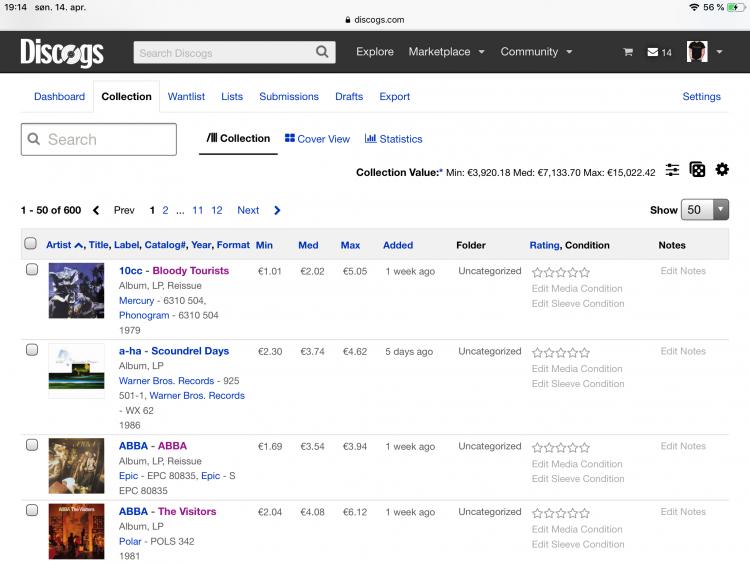Open the shopping cart icon
This screenshot has width=750, height=563.
628,52
